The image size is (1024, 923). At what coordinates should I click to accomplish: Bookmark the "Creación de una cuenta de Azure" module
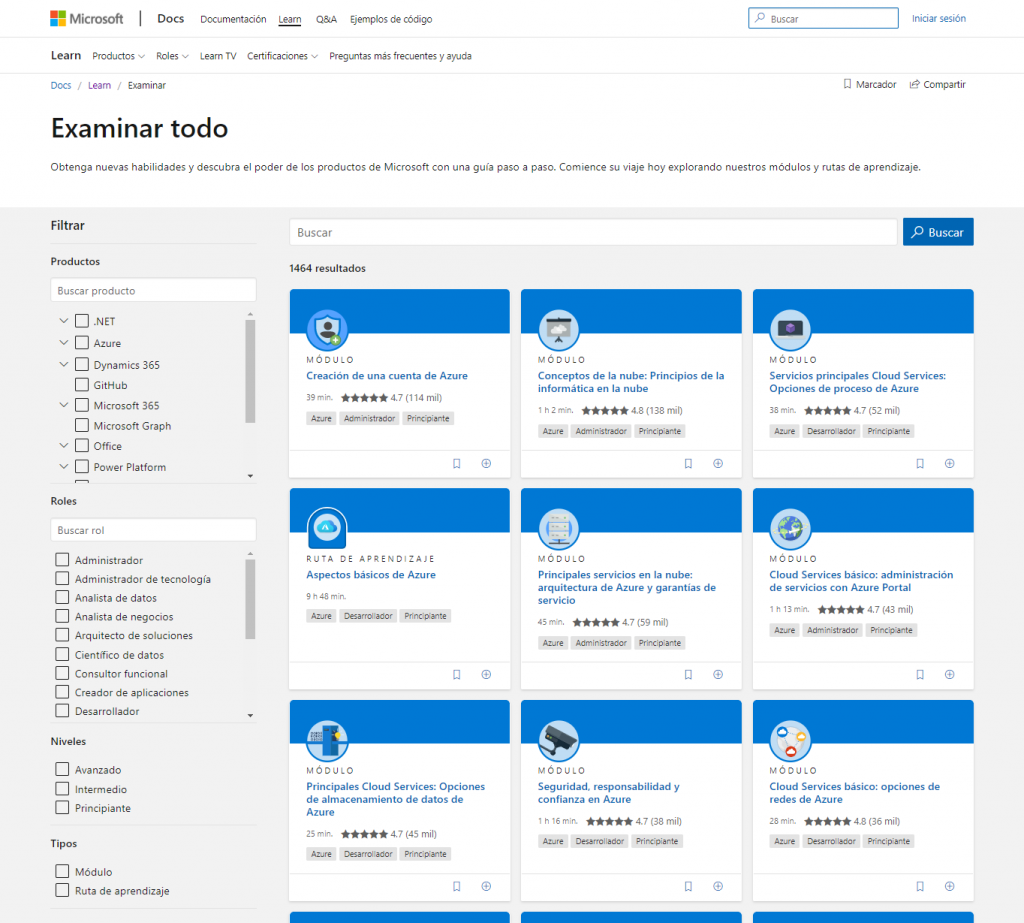coord(457,463)
